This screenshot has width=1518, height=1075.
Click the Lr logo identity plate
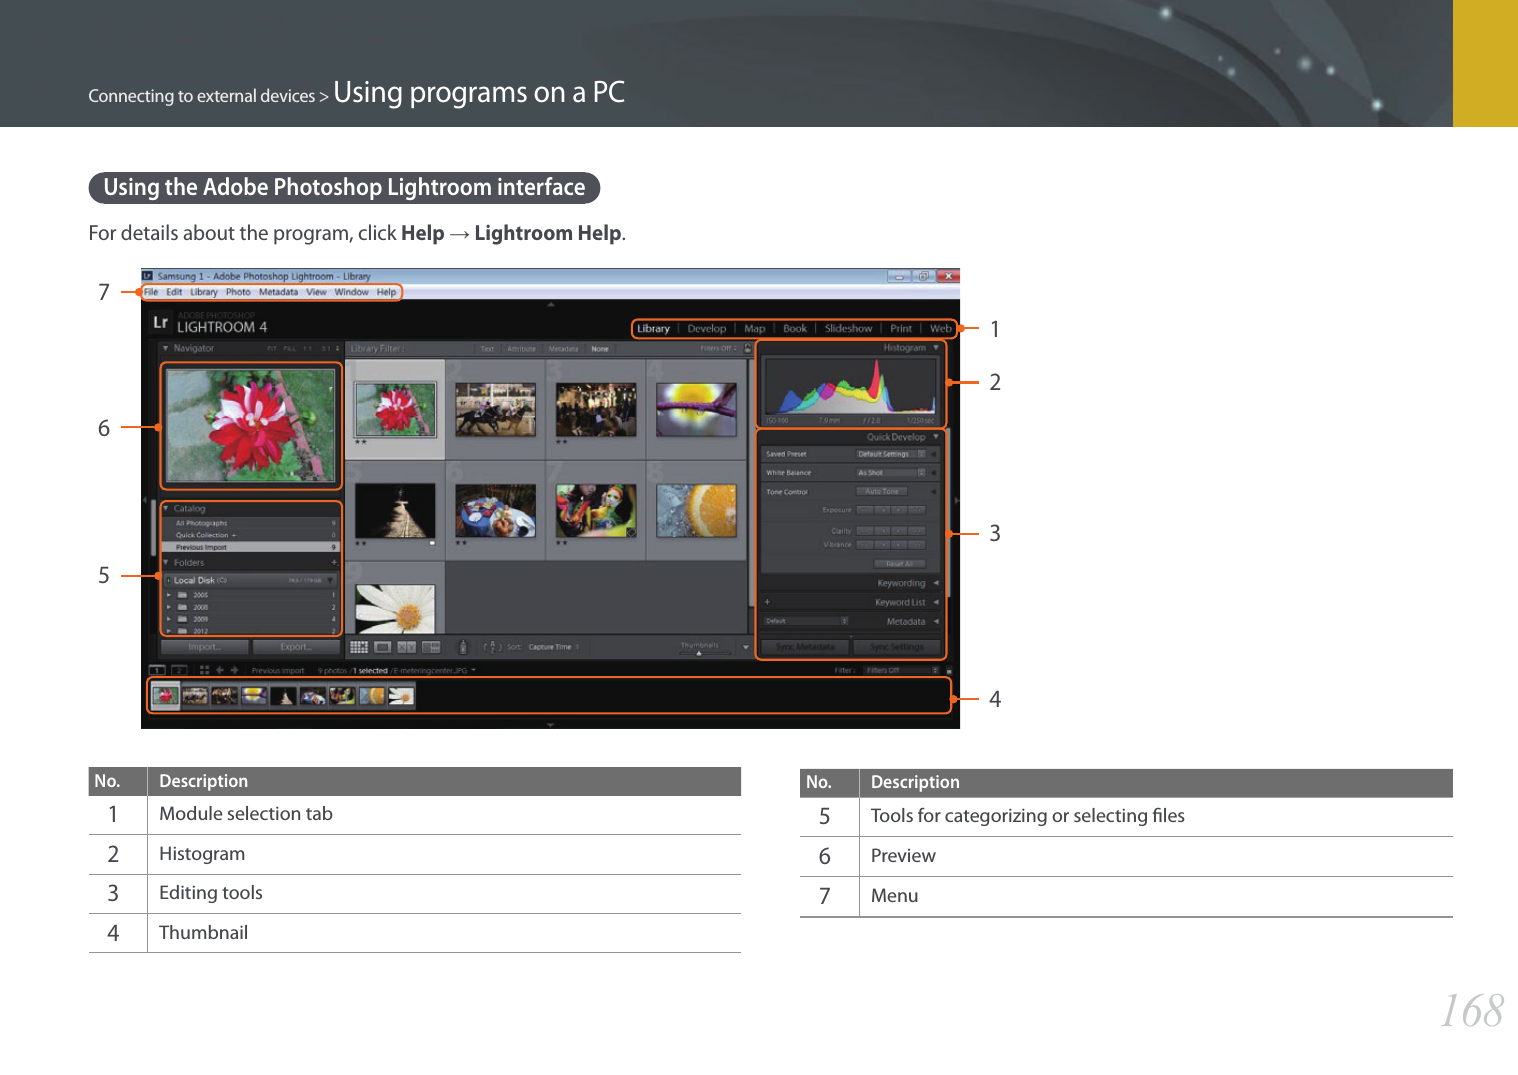tap(160, 323)
